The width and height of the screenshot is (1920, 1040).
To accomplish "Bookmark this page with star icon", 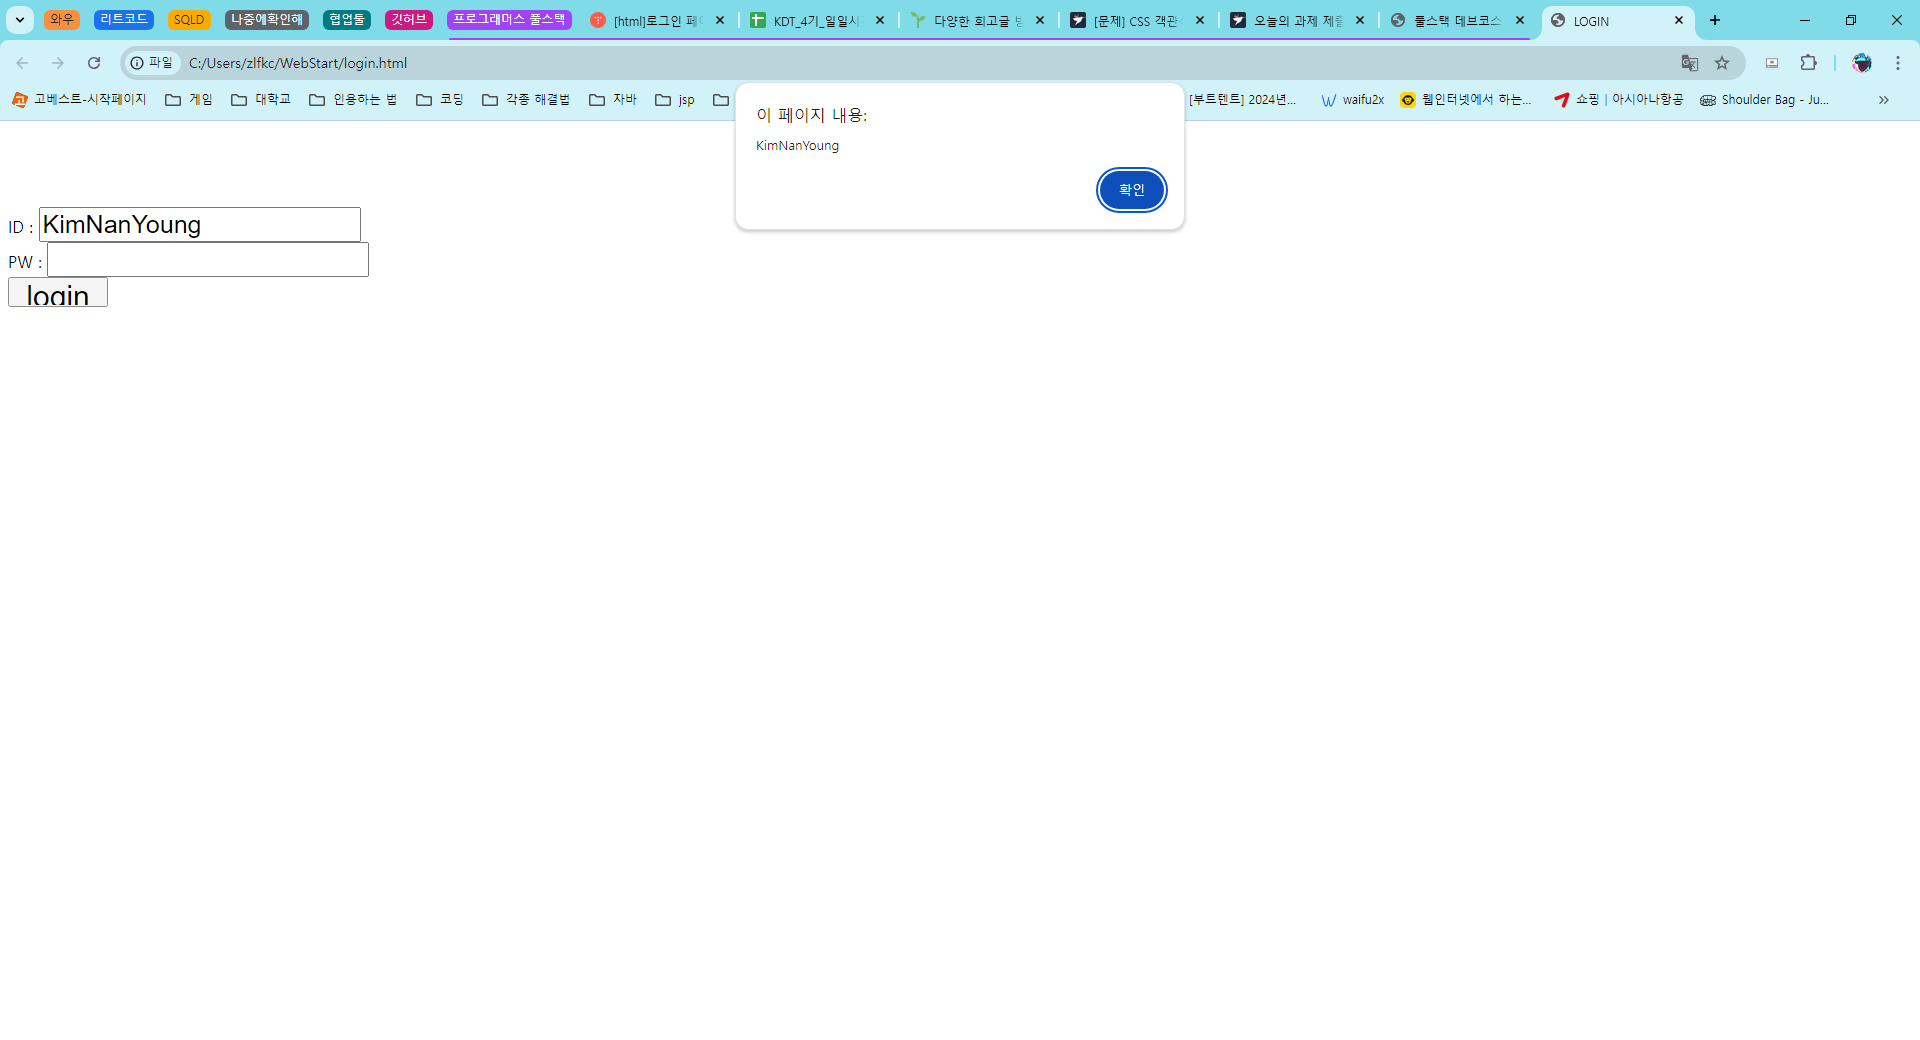I will point(1722,63).
